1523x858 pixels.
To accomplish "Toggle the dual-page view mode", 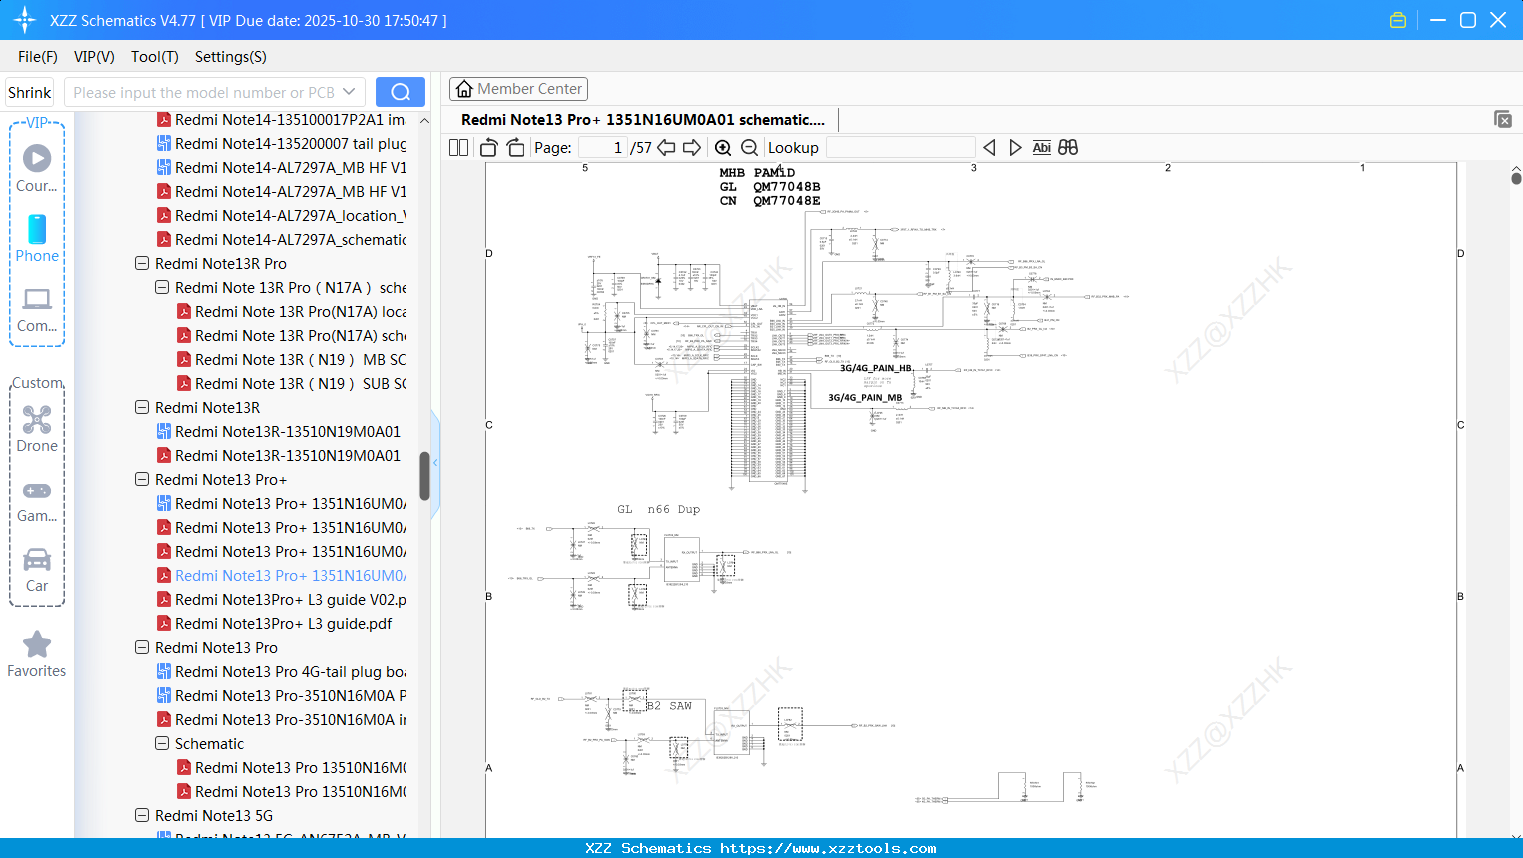I will coord(457,147).
